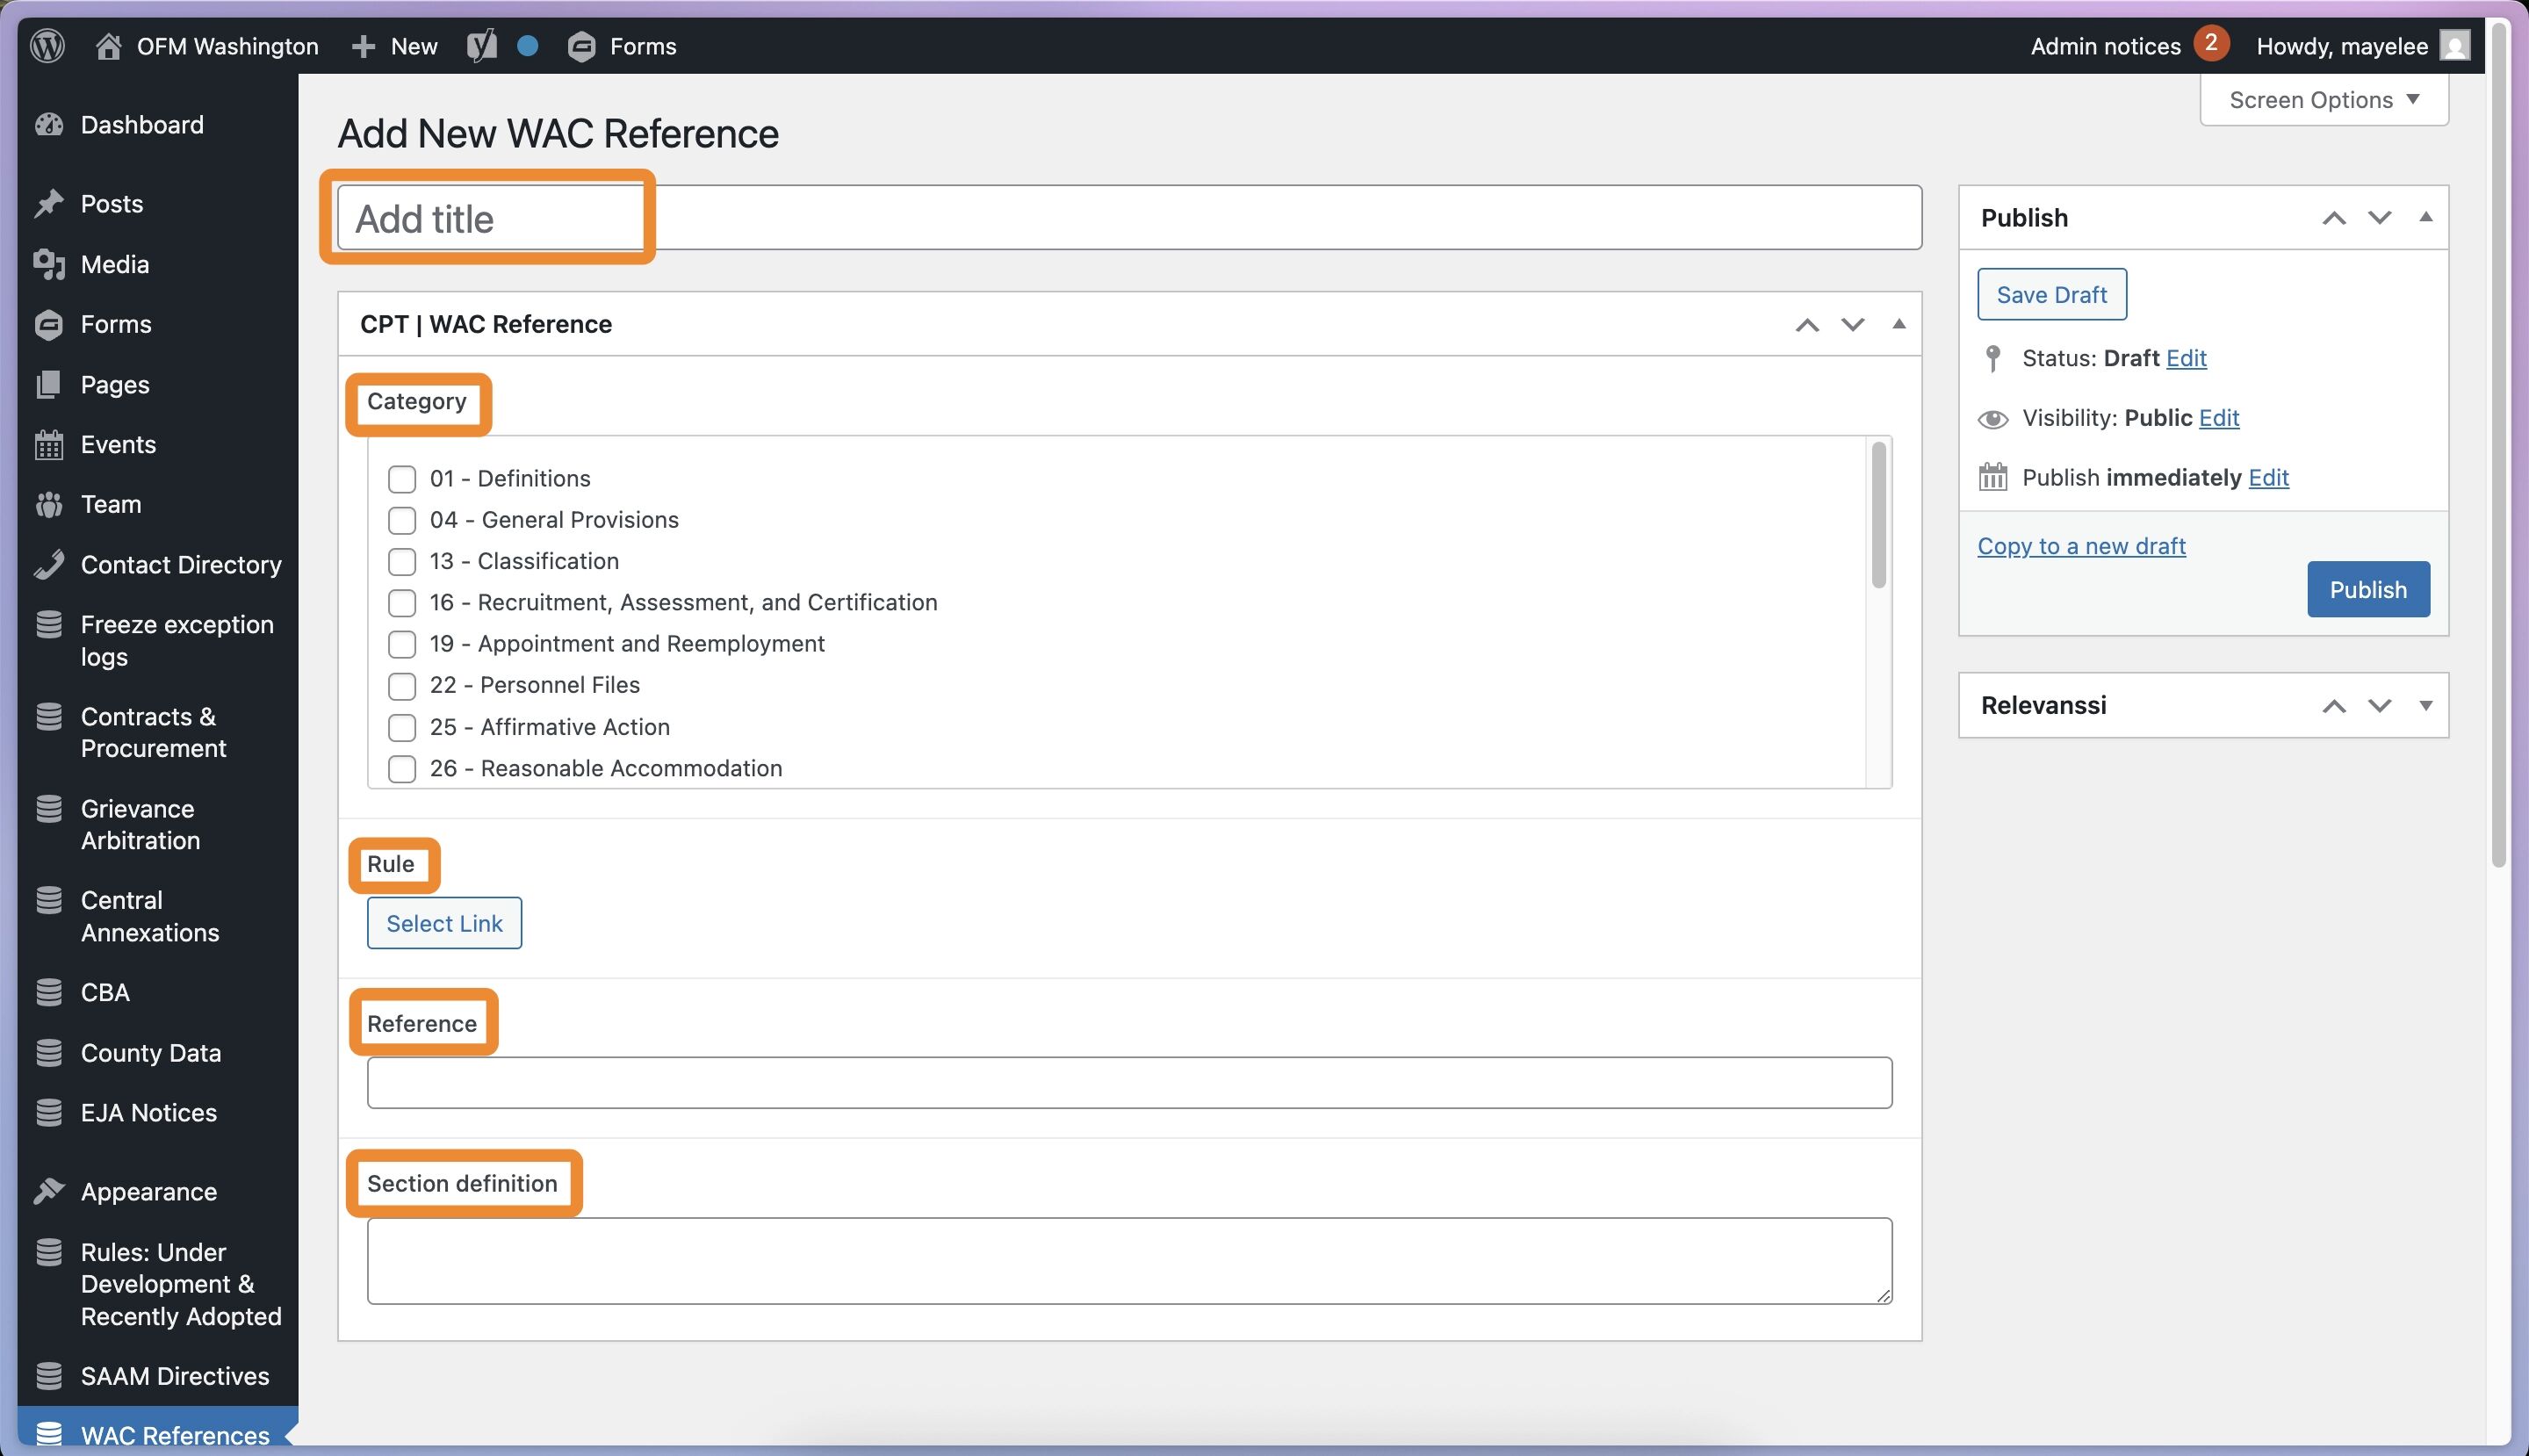Open the Pages menu in sidebar
This screenshot has height=1456, width=2529.
click(x=115, y=385)
